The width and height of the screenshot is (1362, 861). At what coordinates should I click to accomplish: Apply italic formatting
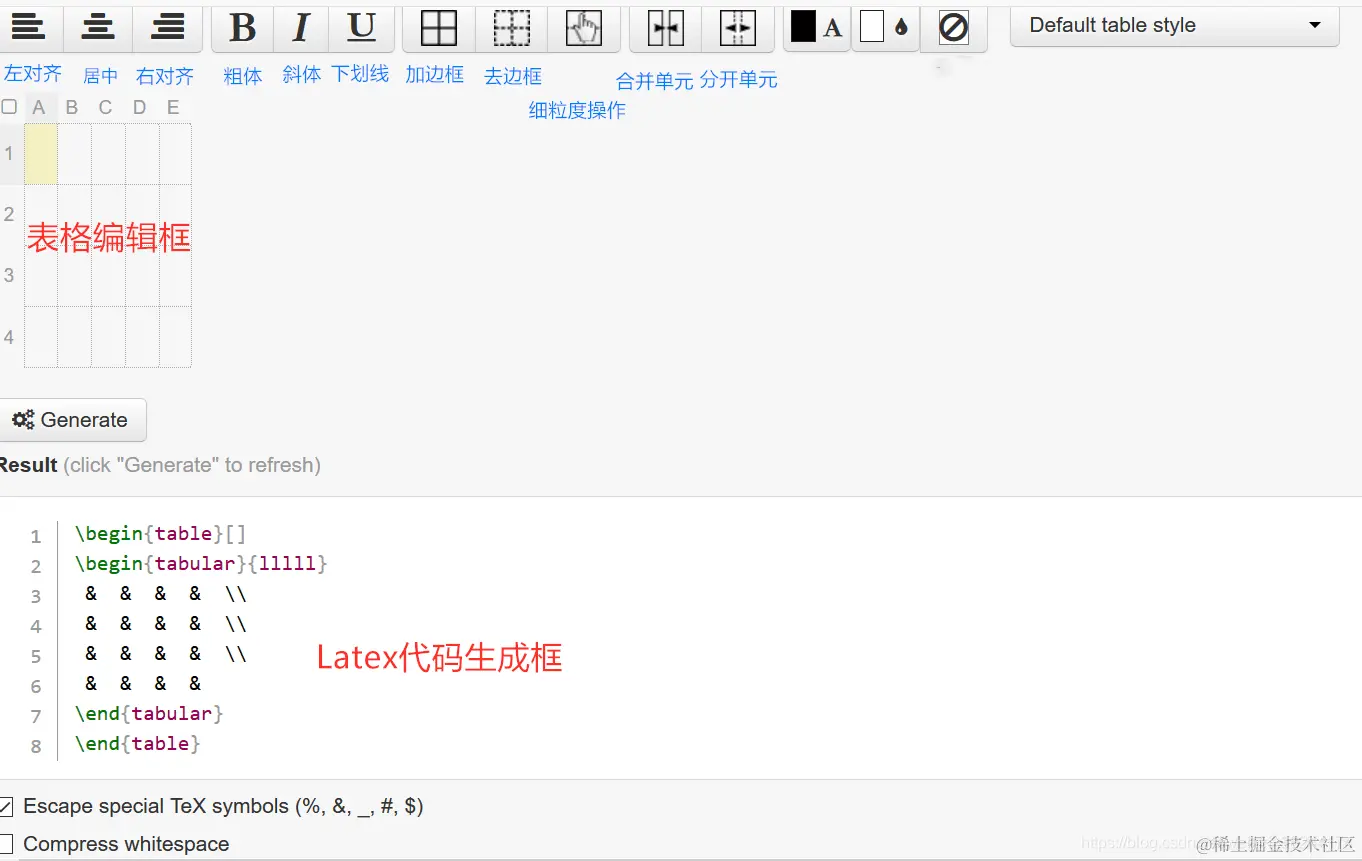301,28
